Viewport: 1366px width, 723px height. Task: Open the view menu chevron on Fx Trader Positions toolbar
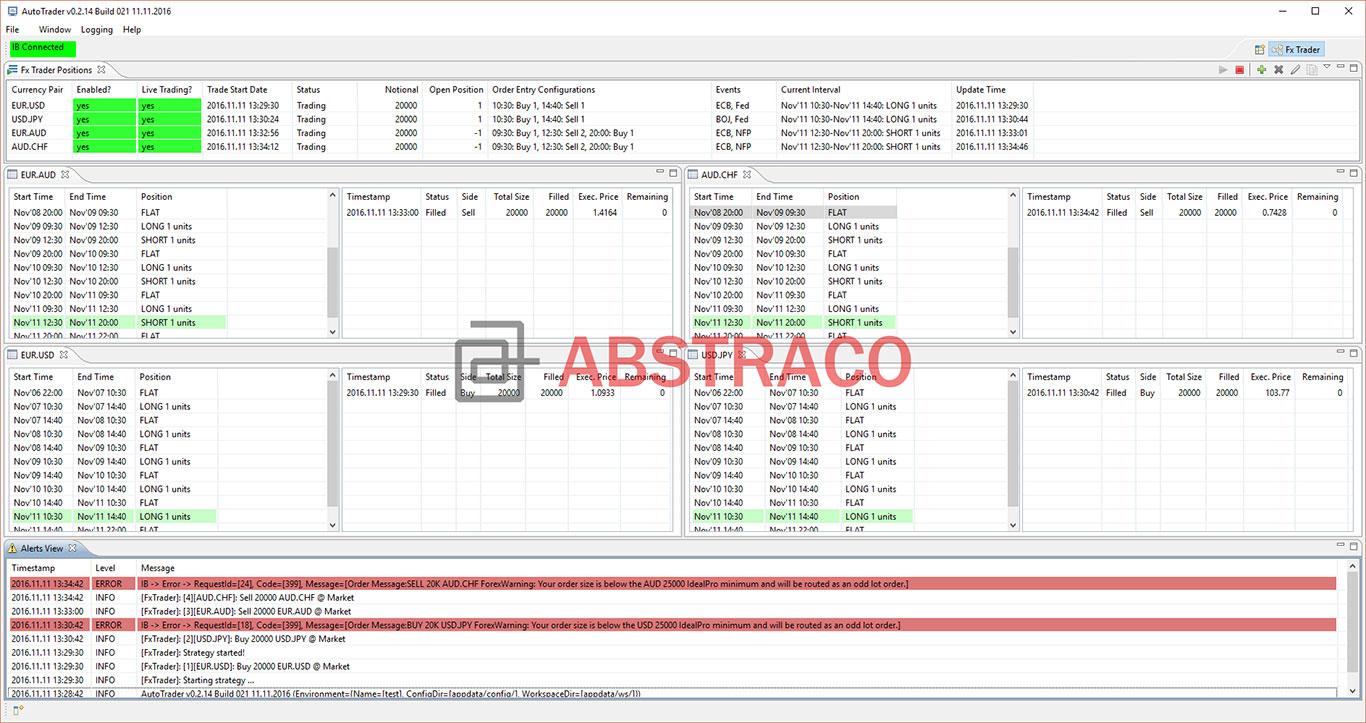[x=1328, y=68]
